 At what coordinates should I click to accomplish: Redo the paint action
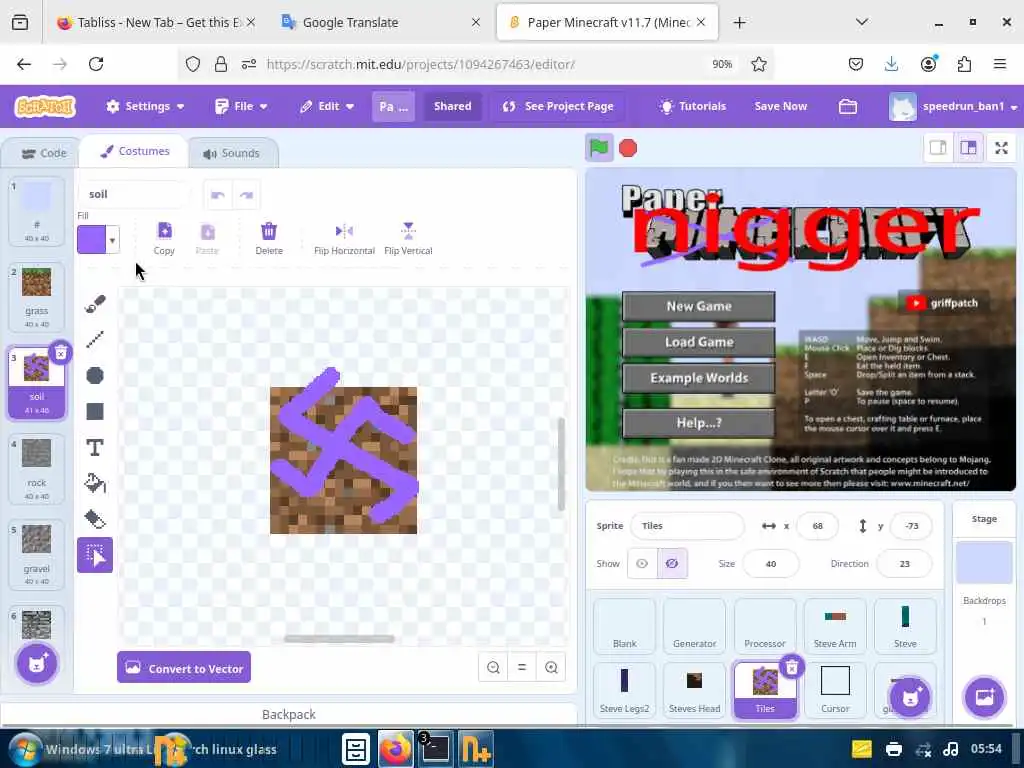[246, 195]
